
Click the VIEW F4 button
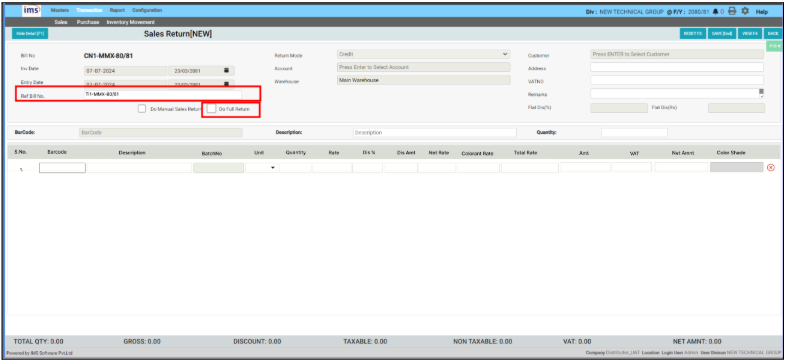750,34
